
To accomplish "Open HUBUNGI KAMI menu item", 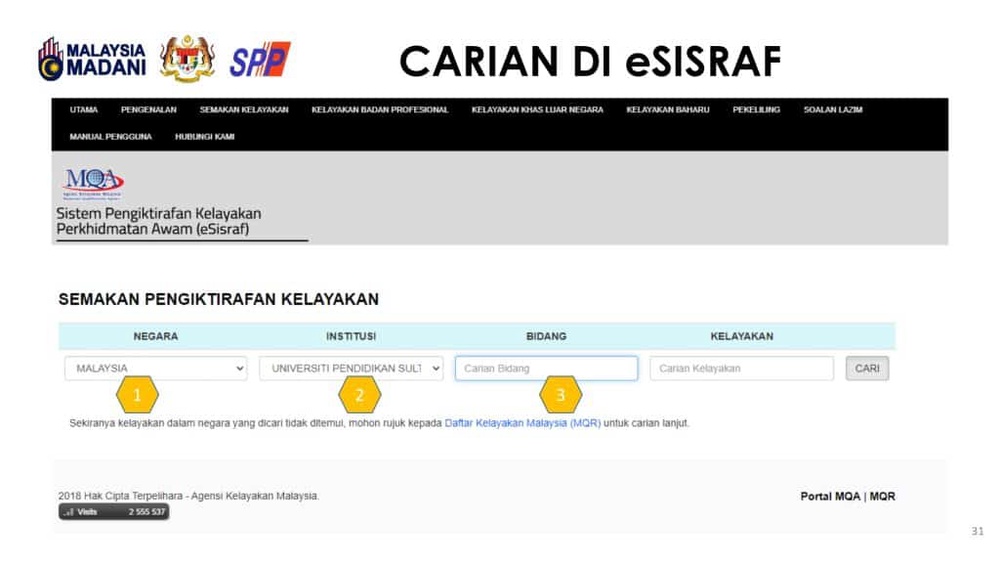I will [x=205, y=136].
